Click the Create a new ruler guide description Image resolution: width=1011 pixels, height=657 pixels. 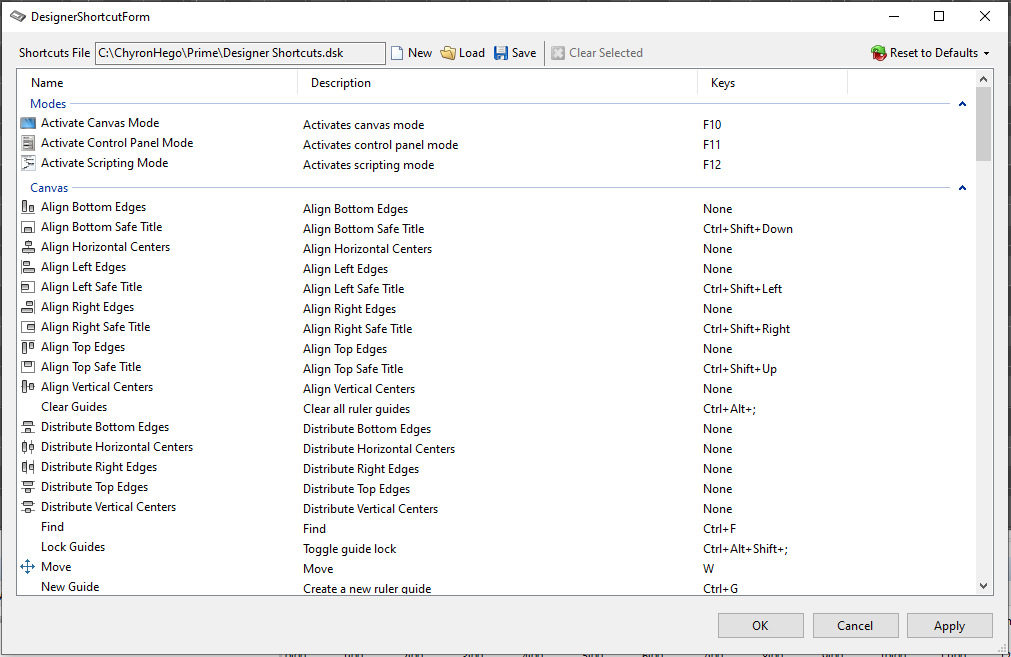(367, 589)
